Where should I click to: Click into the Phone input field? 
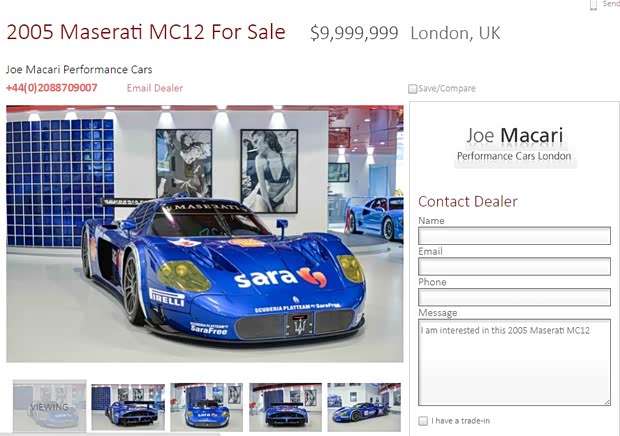(x=514, y=297)
